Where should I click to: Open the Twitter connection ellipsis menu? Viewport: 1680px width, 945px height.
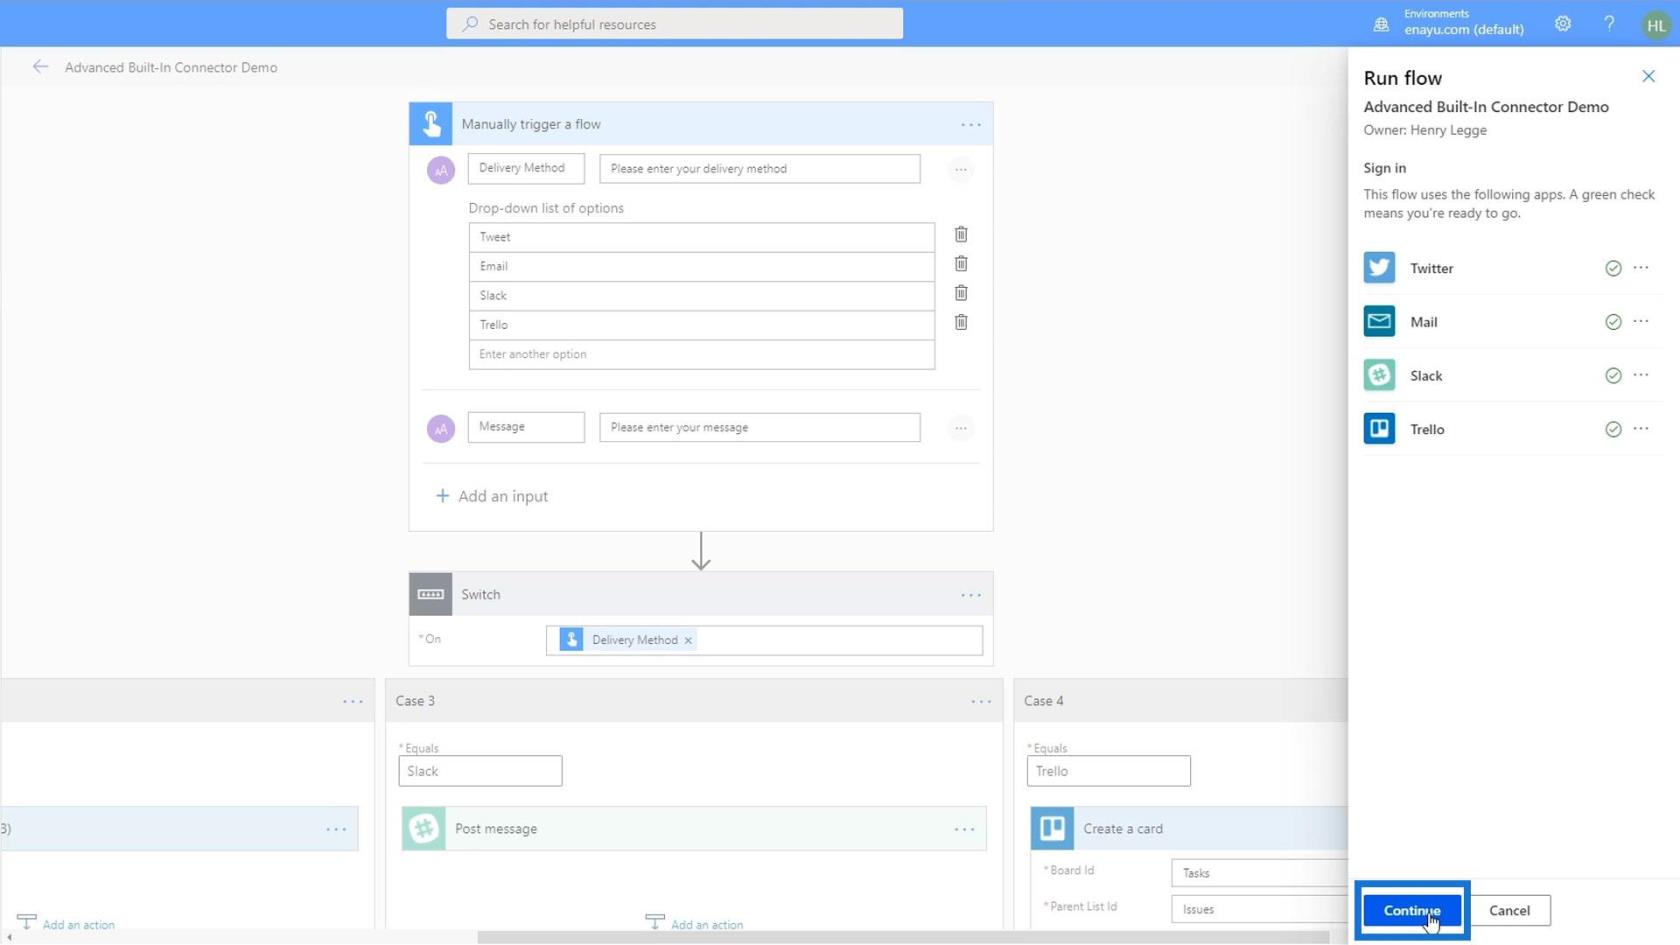(1641, 267)
